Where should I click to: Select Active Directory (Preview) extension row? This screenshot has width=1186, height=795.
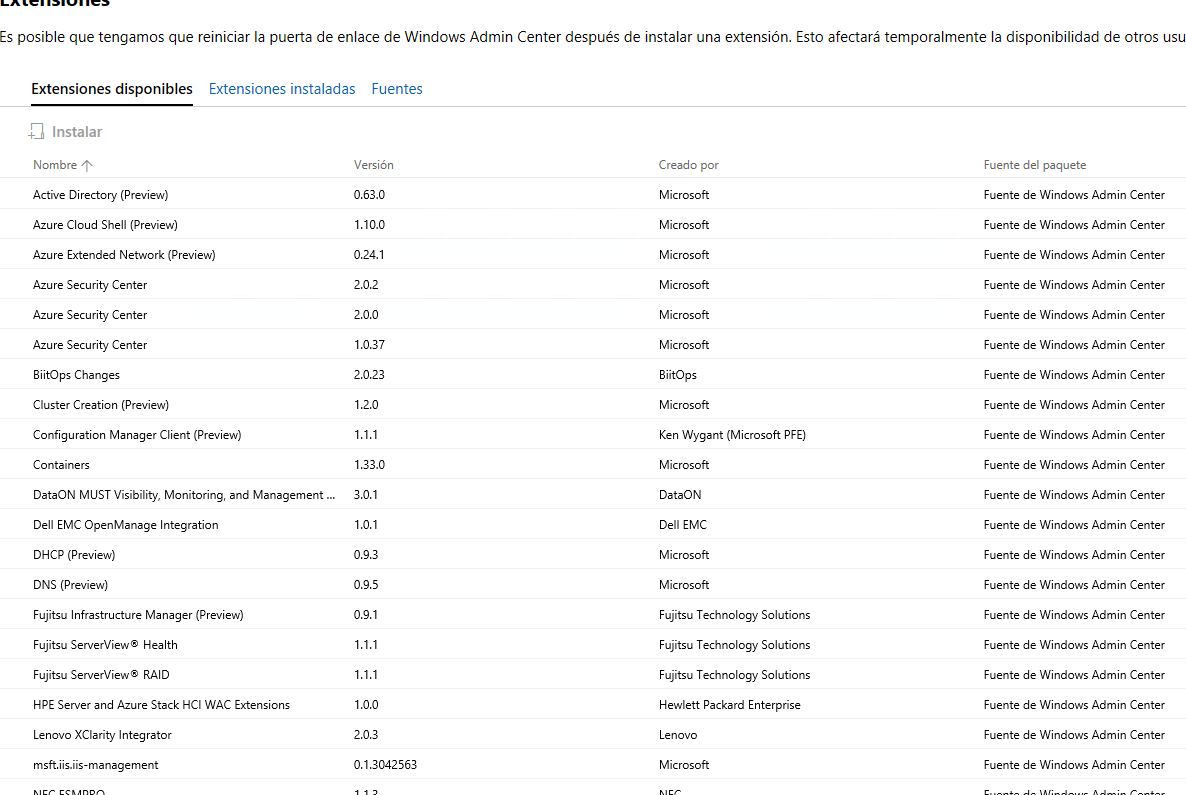[x=100, y=195]
